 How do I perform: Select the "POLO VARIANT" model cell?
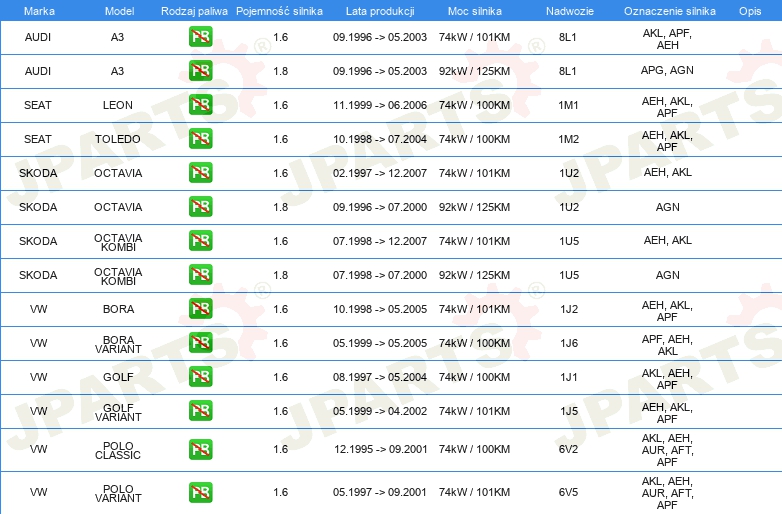coord(118,494)
